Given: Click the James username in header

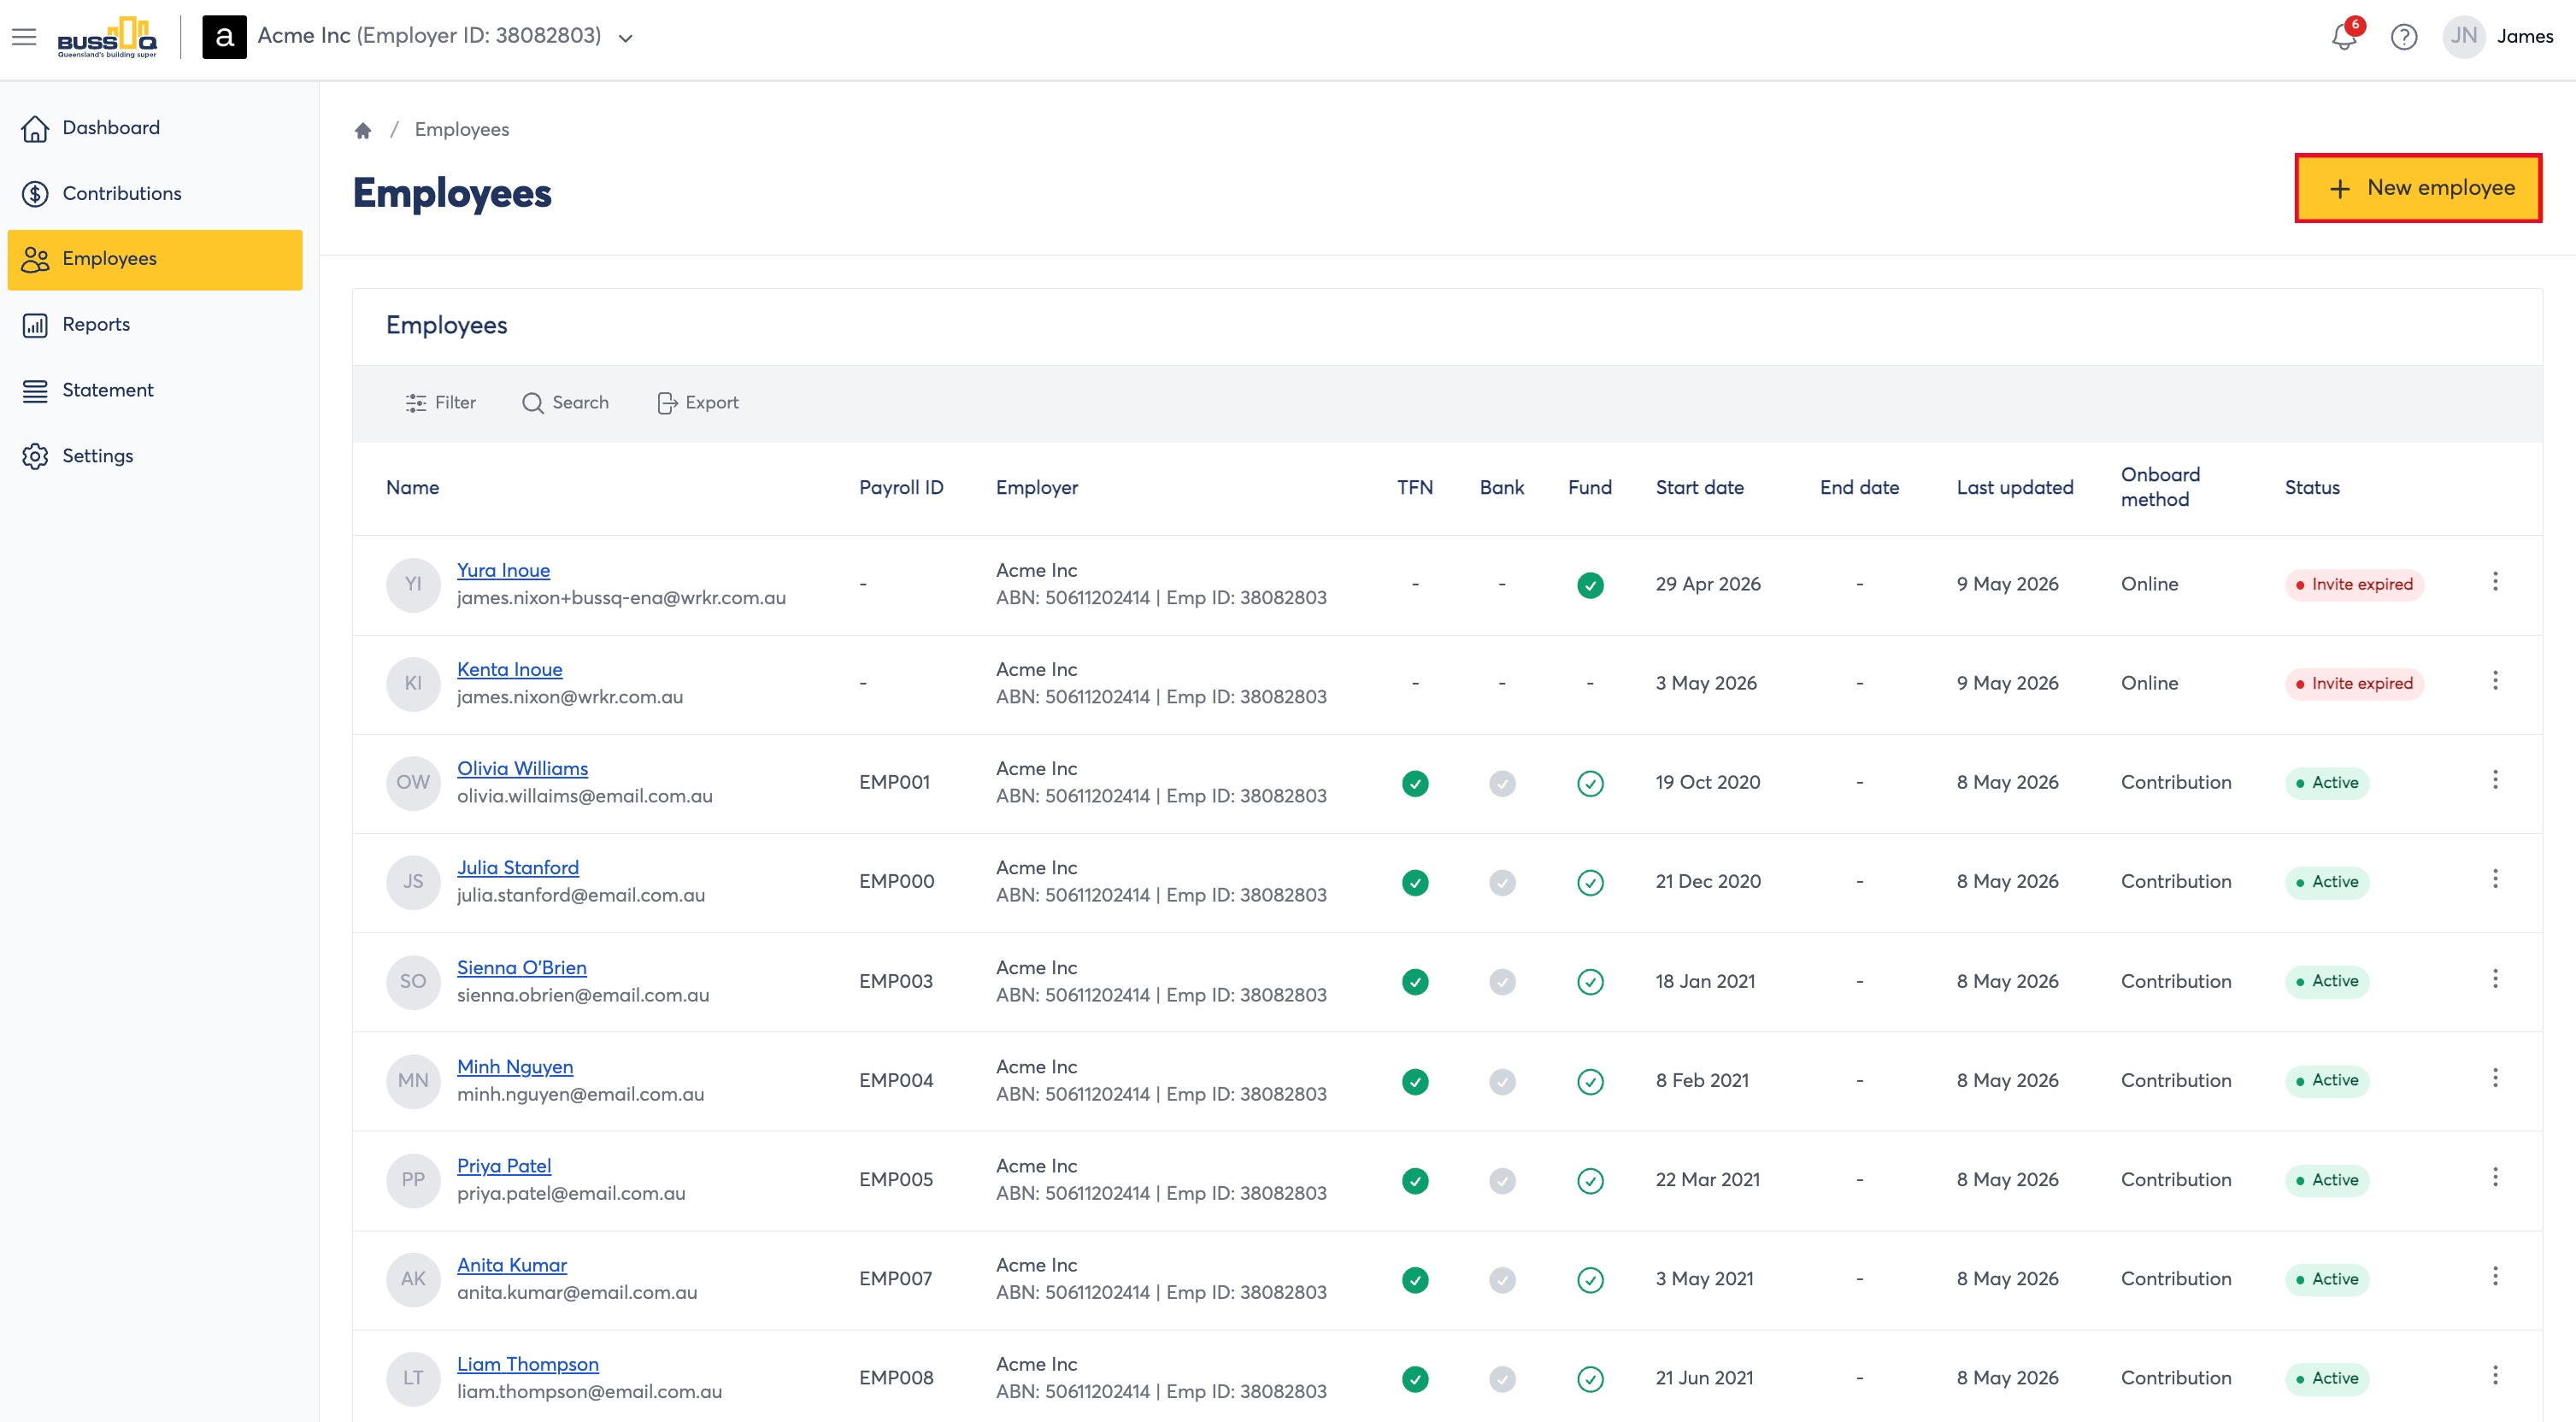Looking at the screenshot, I should (x=2524, y=37).
